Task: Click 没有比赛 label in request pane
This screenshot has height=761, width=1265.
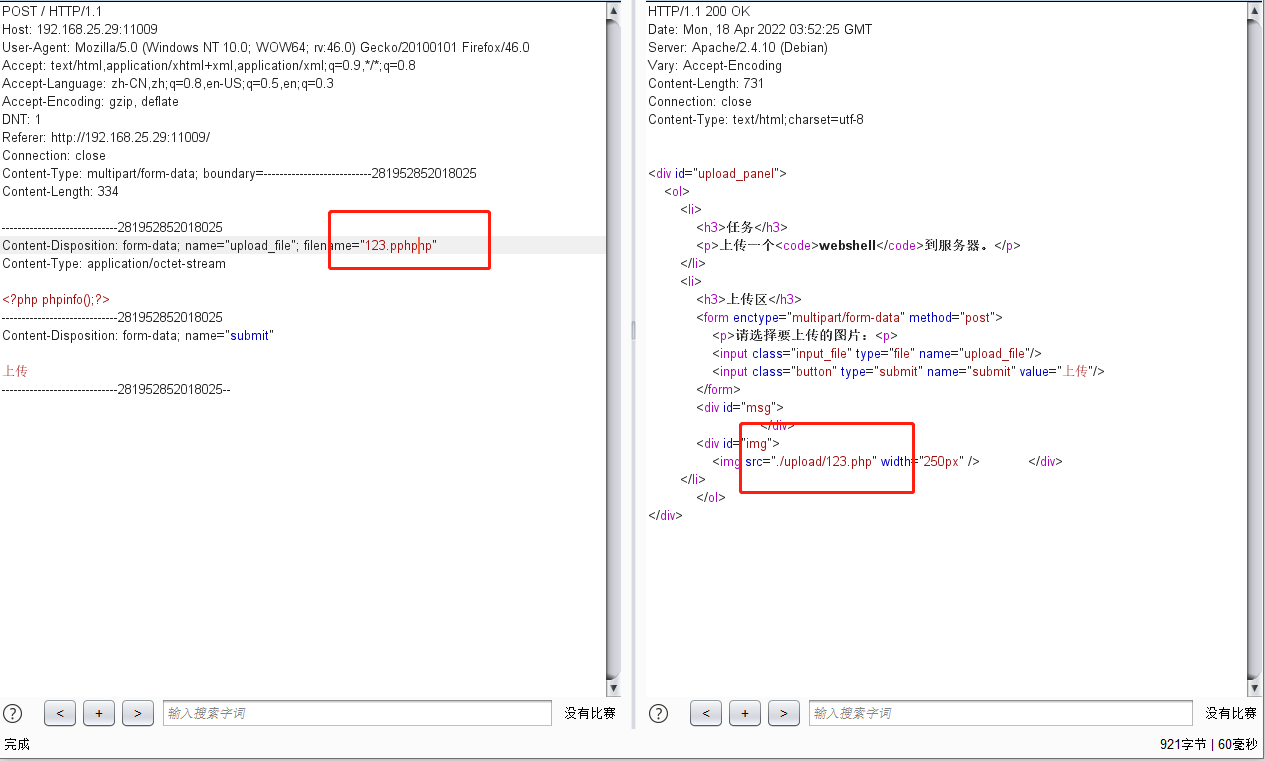Action: click(x=590, y=713)
